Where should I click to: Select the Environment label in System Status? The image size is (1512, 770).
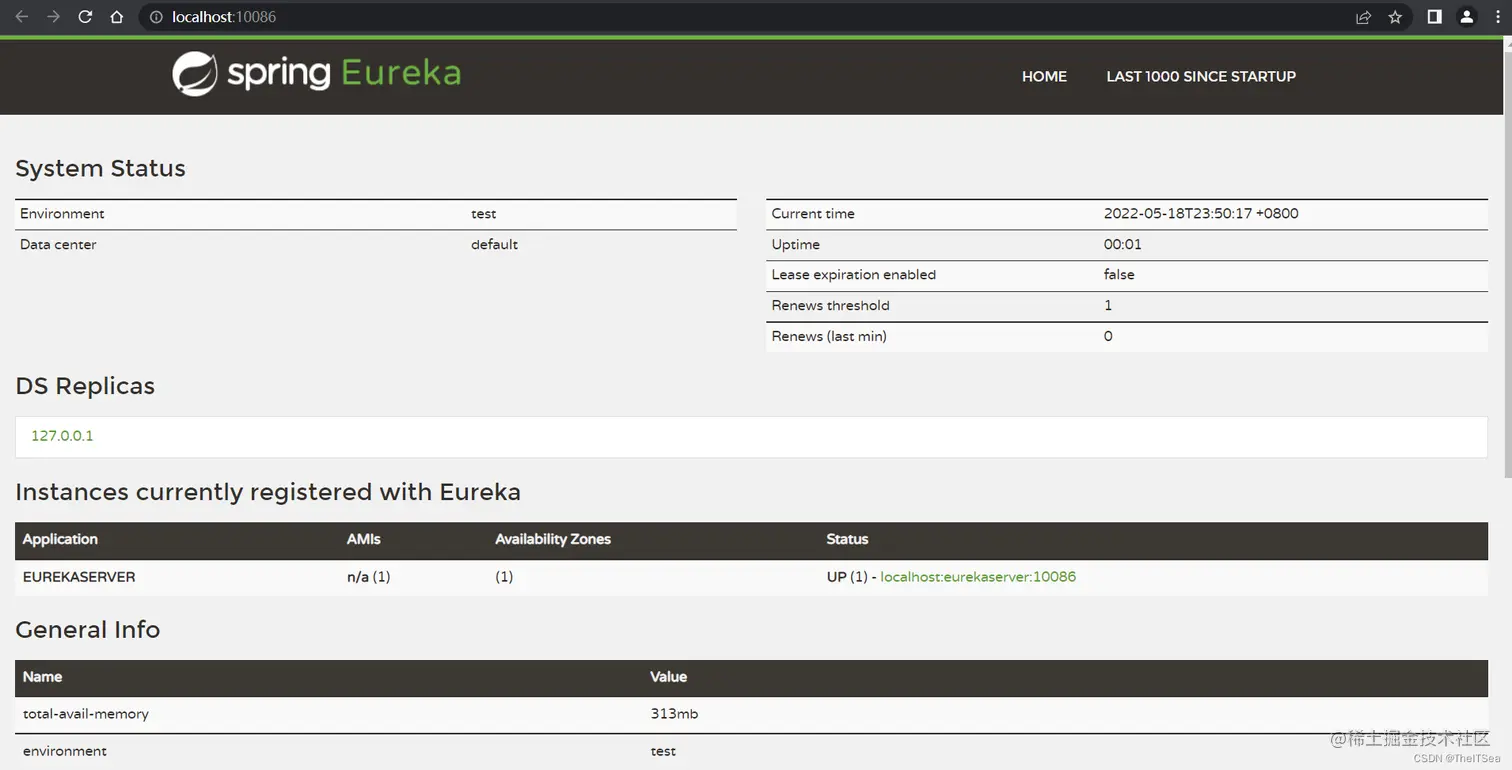[62, 214]
